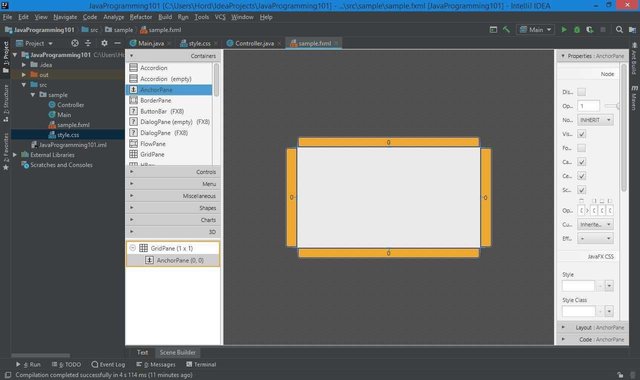Toggle the Disable checkbox in Properties
Image resolution: width=640 pixels, height=380 pixels.
(x=582, y=92)
